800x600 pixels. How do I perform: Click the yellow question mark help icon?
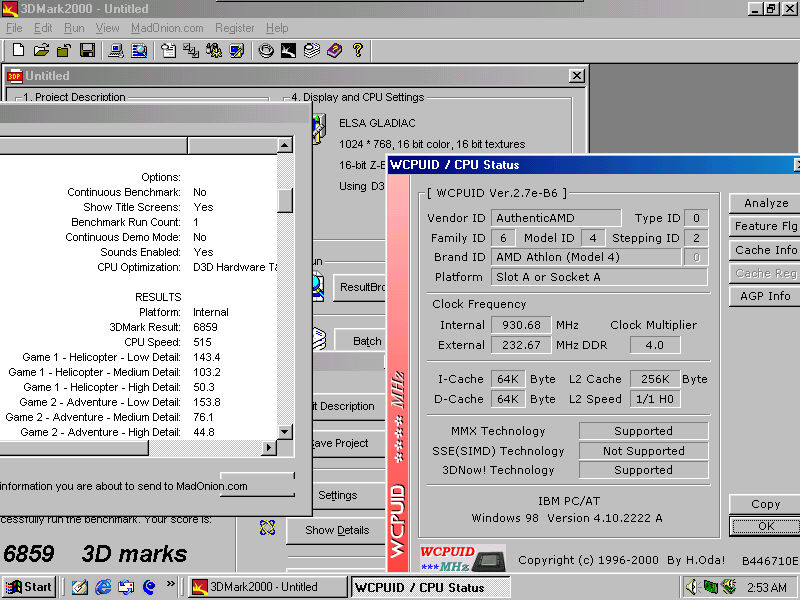(357, 50)
